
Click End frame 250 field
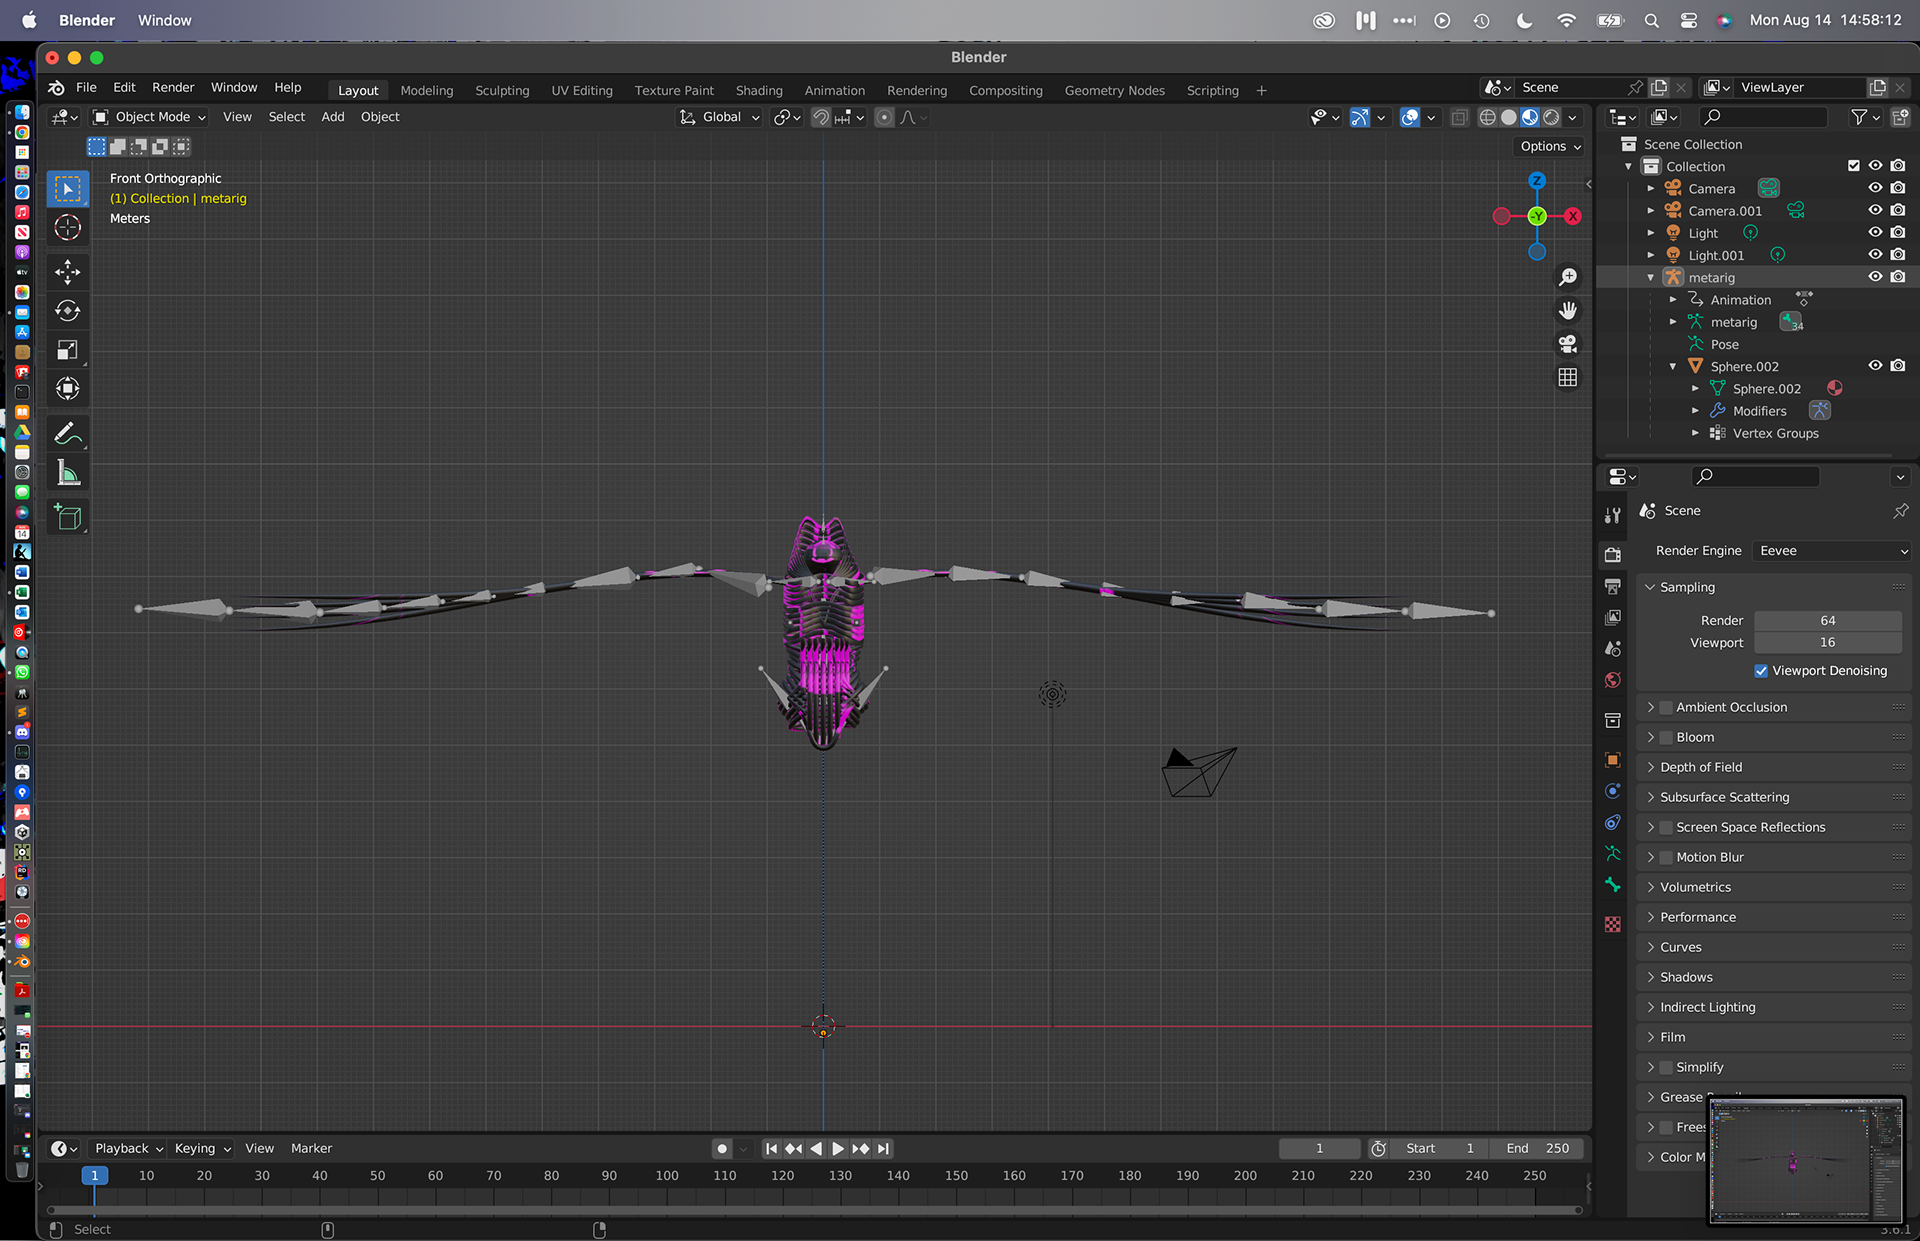tap(1538, 1149)
